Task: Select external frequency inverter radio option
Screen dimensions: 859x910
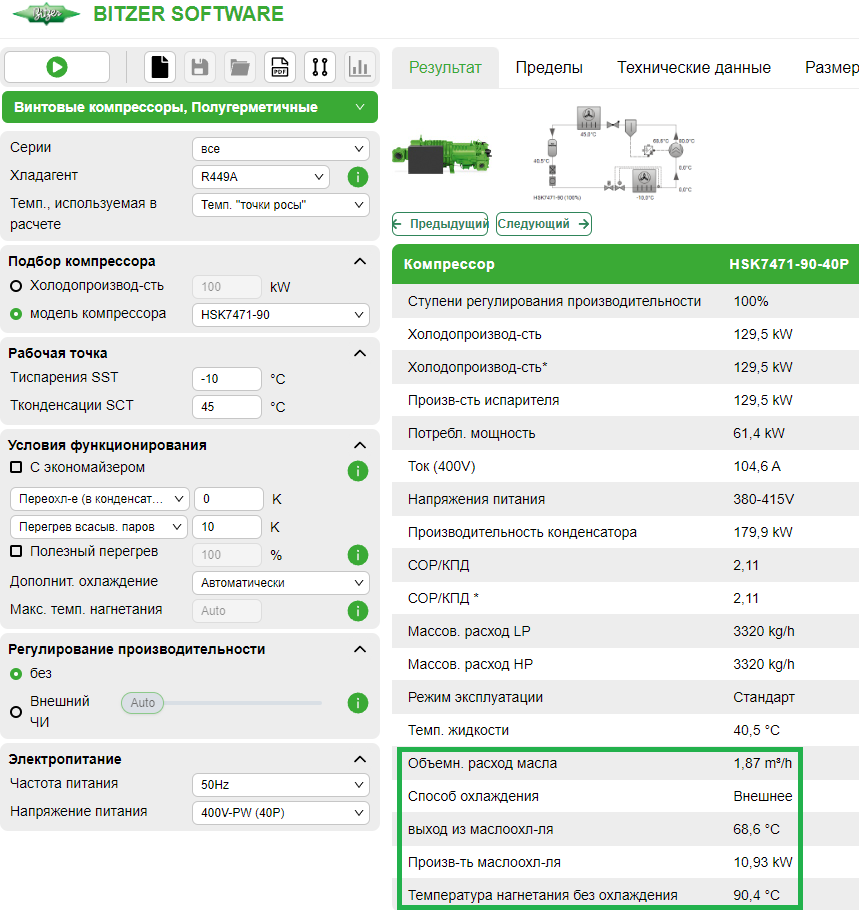Action: [16, 712]
